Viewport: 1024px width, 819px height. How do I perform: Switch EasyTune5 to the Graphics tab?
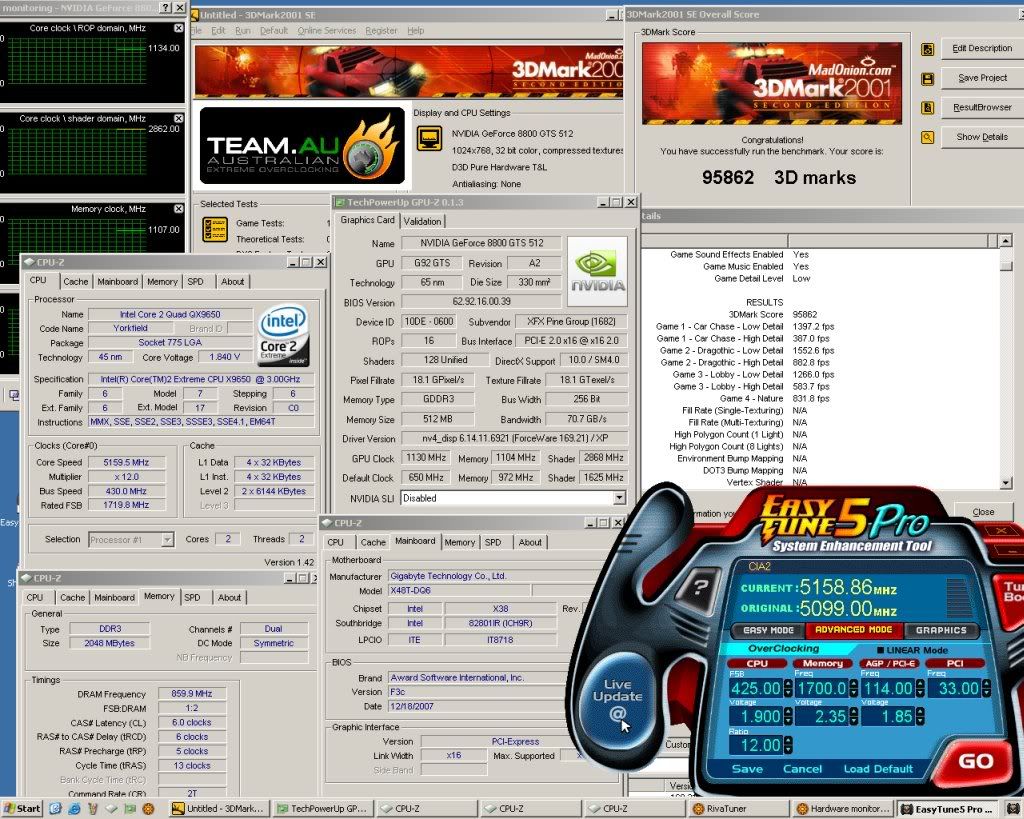tap(940, 630)
